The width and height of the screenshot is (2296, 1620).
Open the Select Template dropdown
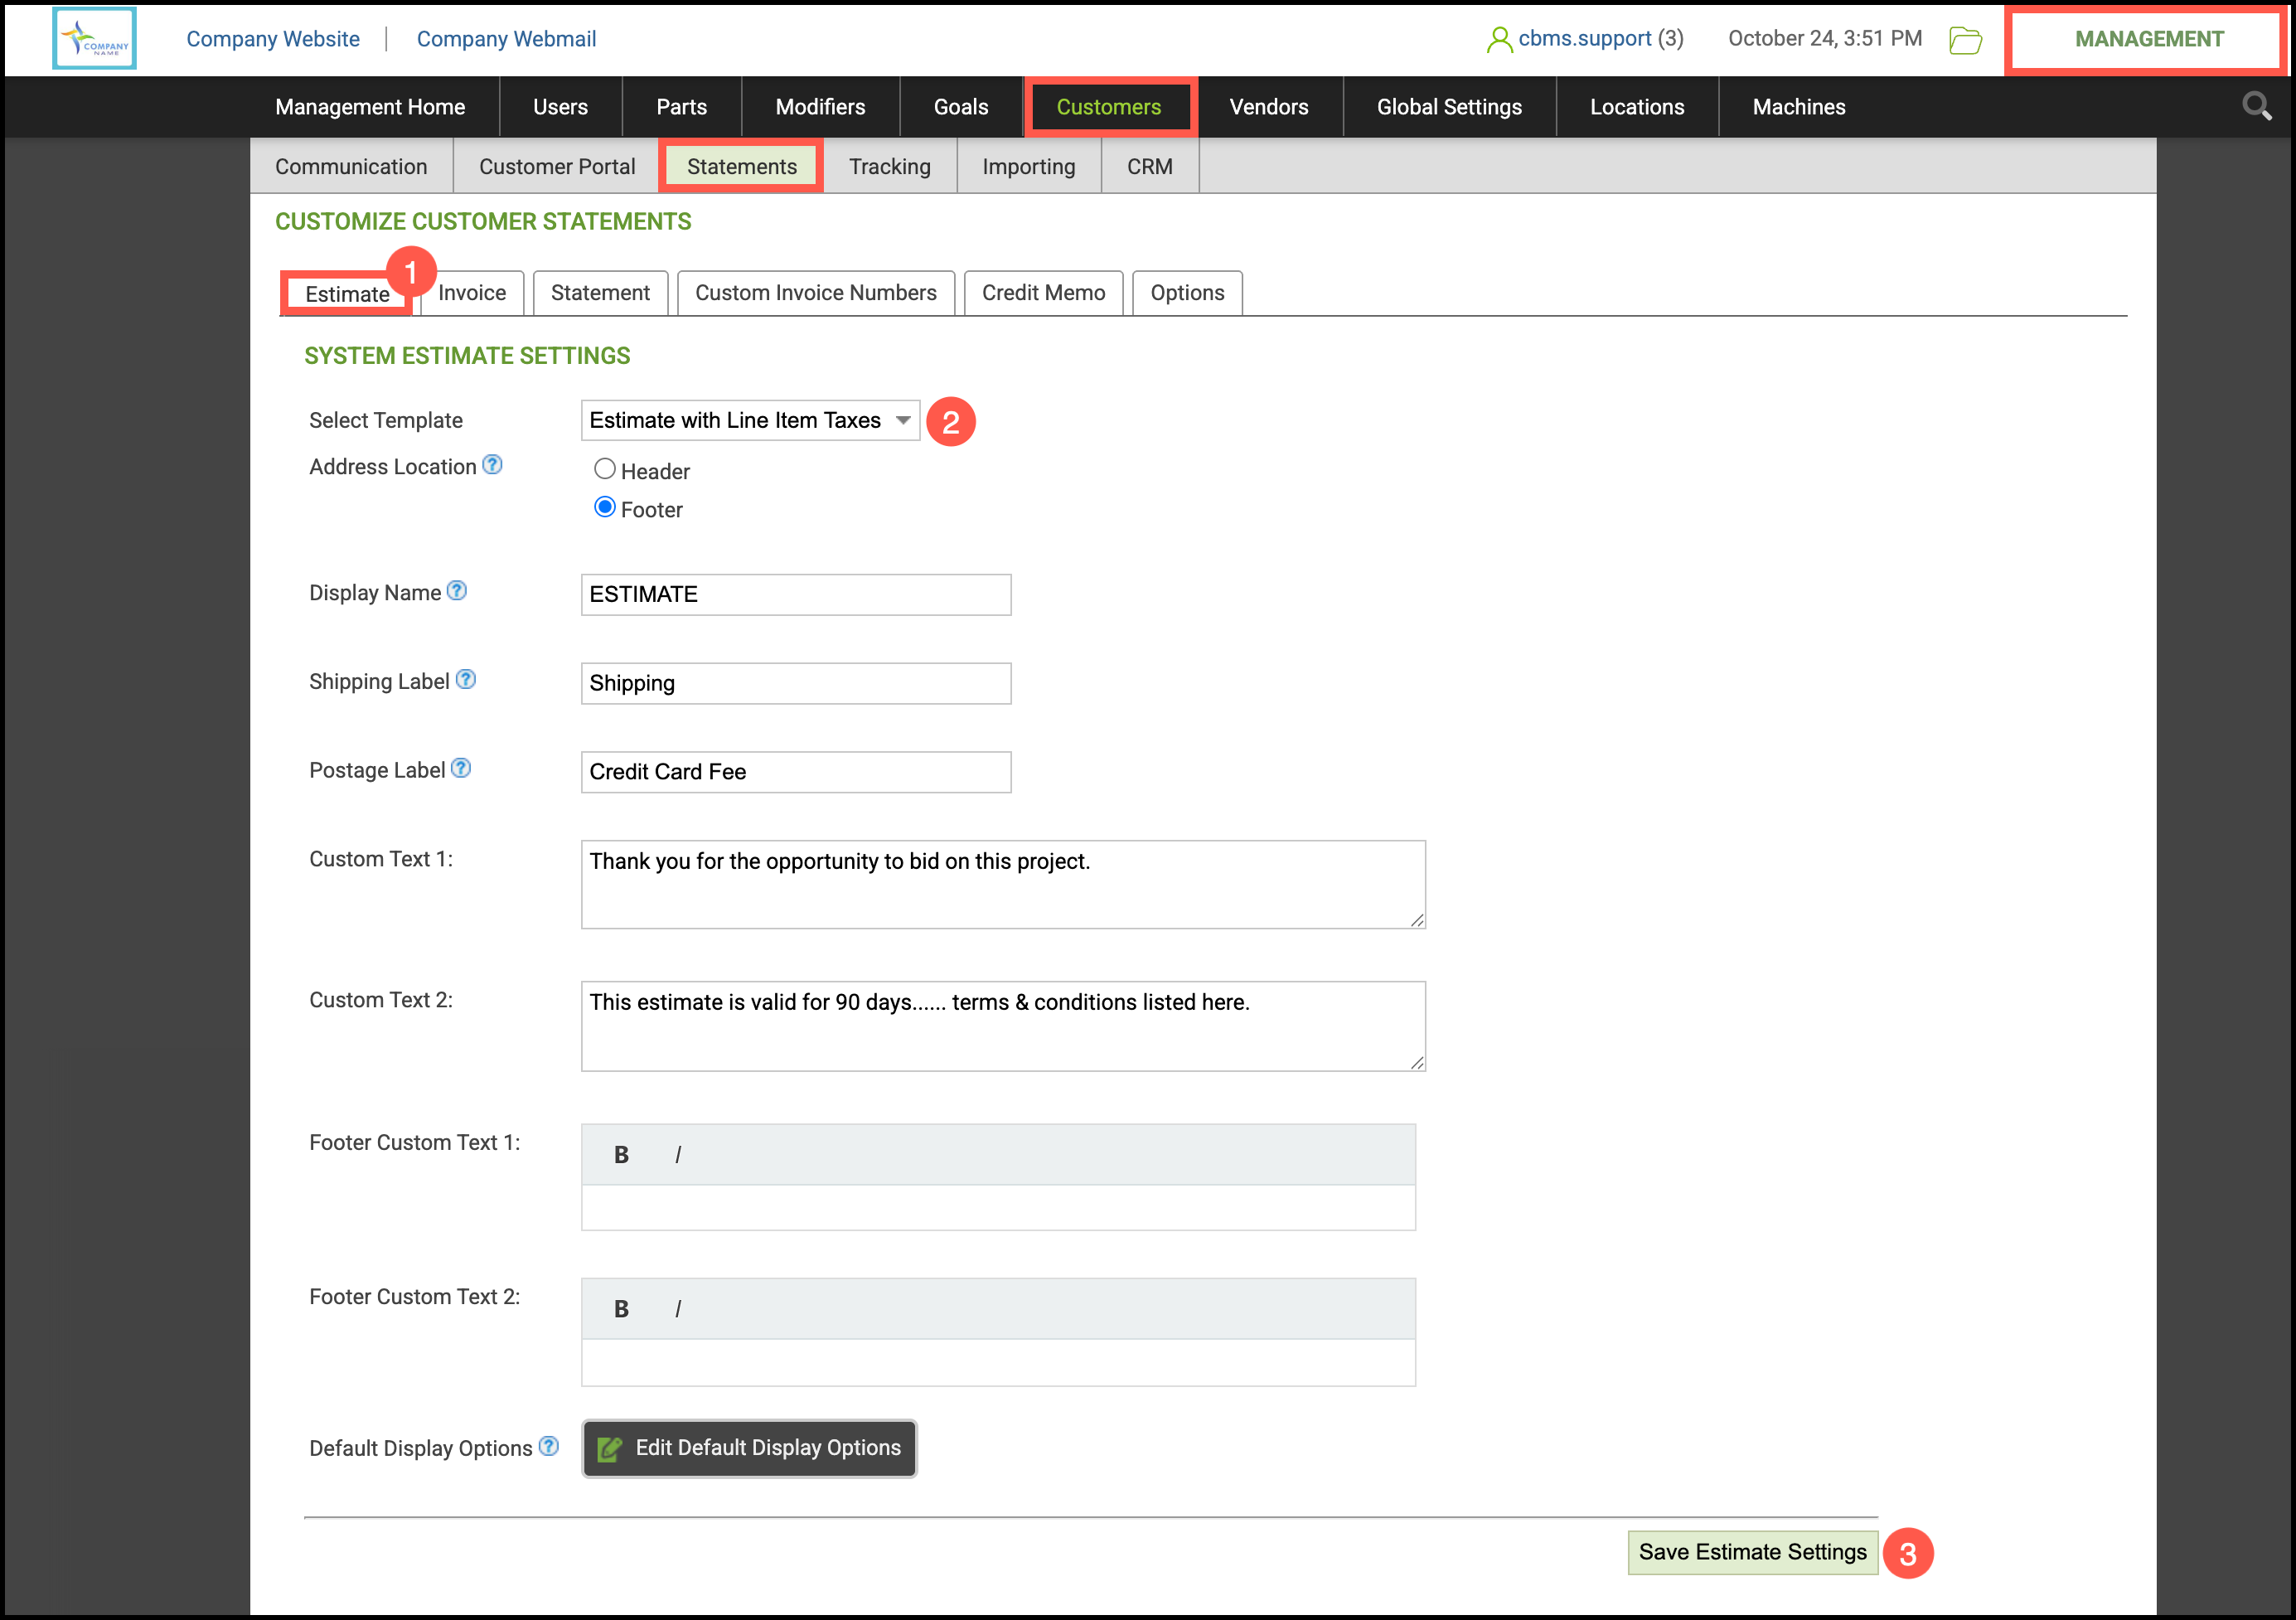[x=749, y=420]
